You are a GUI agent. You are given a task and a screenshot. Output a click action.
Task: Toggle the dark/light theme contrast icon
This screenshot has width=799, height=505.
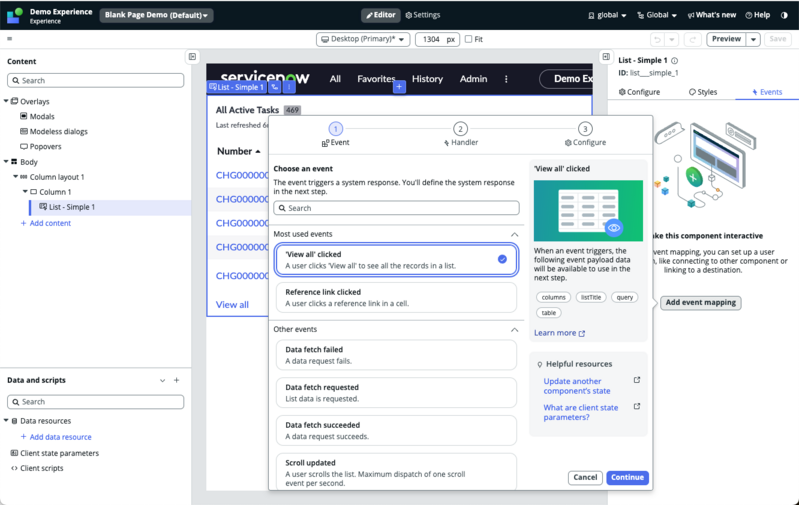tap(784, 15)
